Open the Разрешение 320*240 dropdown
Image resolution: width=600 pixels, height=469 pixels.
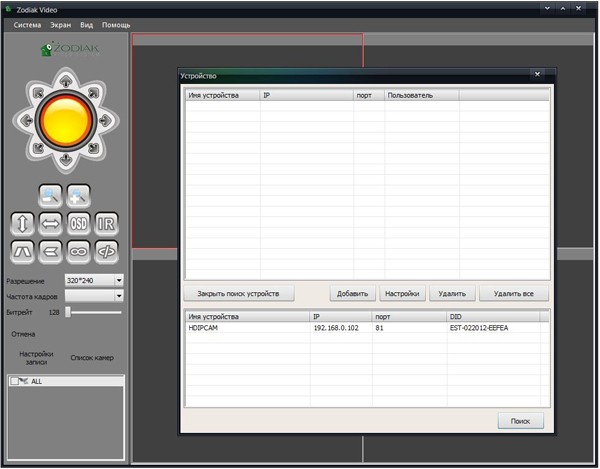[118, 281]
